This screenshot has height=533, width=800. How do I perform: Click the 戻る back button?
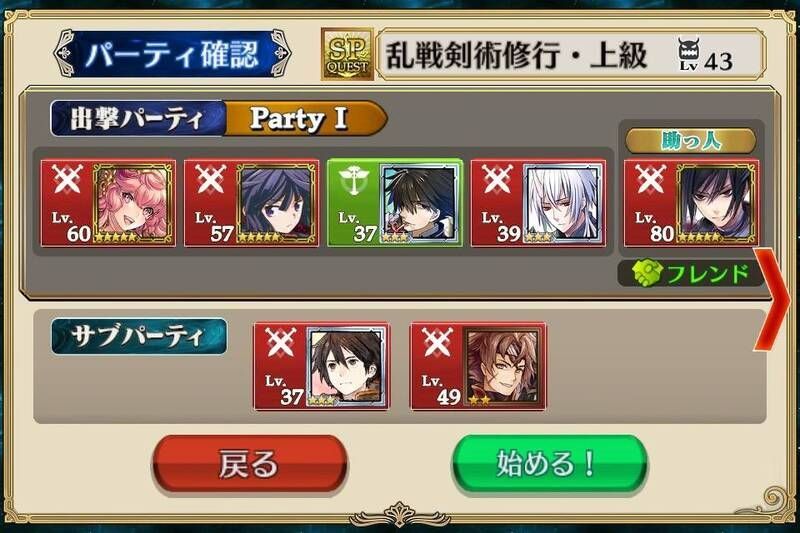click(x=249, y=464)
